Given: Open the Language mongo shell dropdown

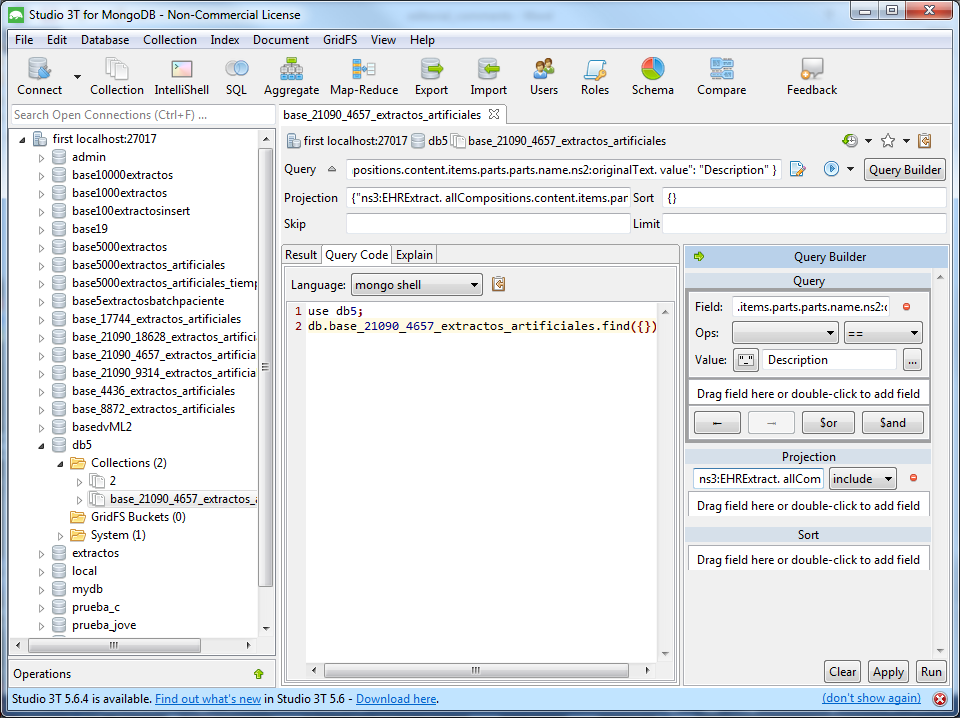Looking at the screenshot, I should [416, 285].
